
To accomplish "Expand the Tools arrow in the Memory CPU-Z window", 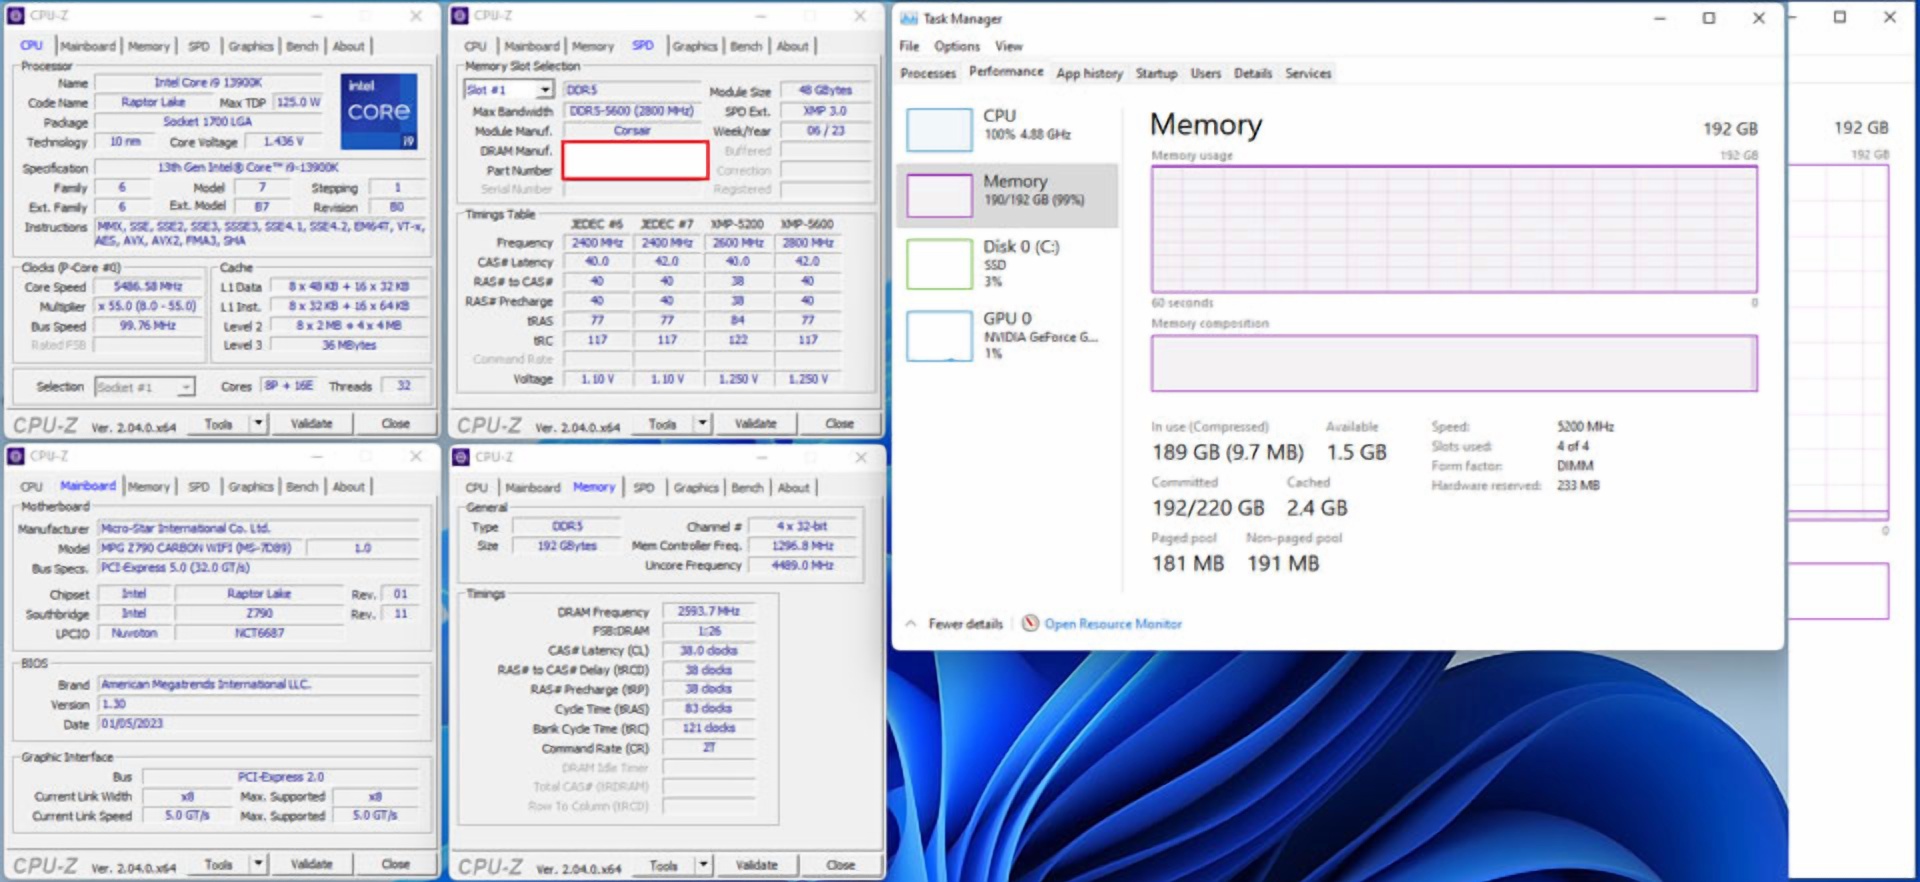I will pyautogui.click(x=703, y=865).
